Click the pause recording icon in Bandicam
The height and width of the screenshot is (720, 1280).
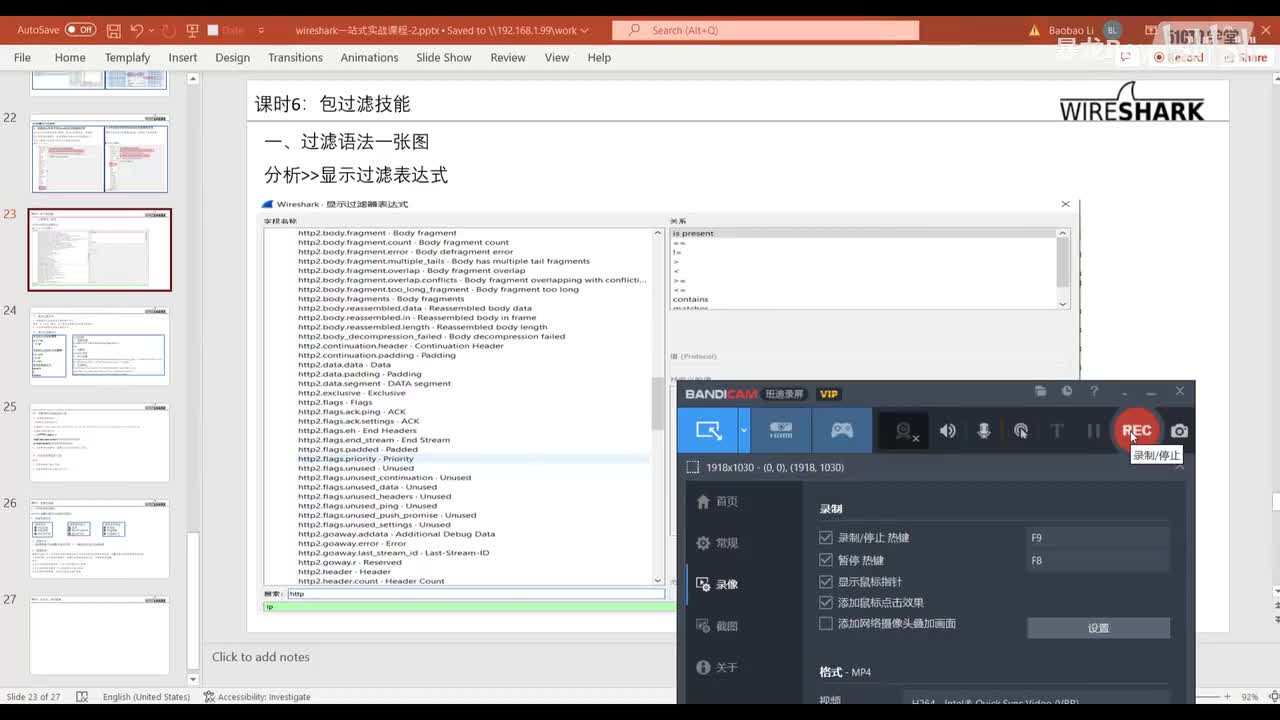[1094, 431]
